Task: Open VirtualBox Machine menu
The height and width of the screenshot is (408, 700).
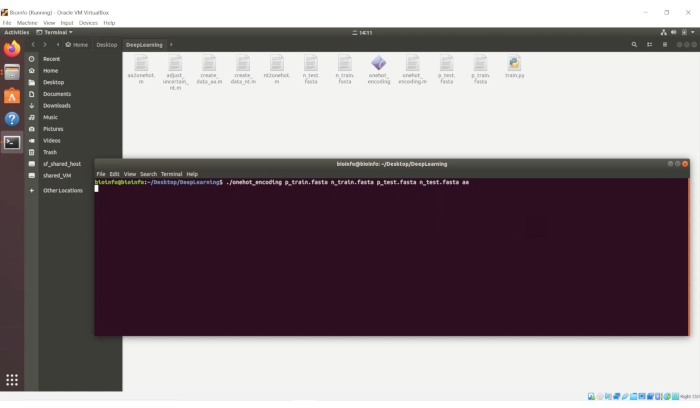Action: (x=27, y=23)
